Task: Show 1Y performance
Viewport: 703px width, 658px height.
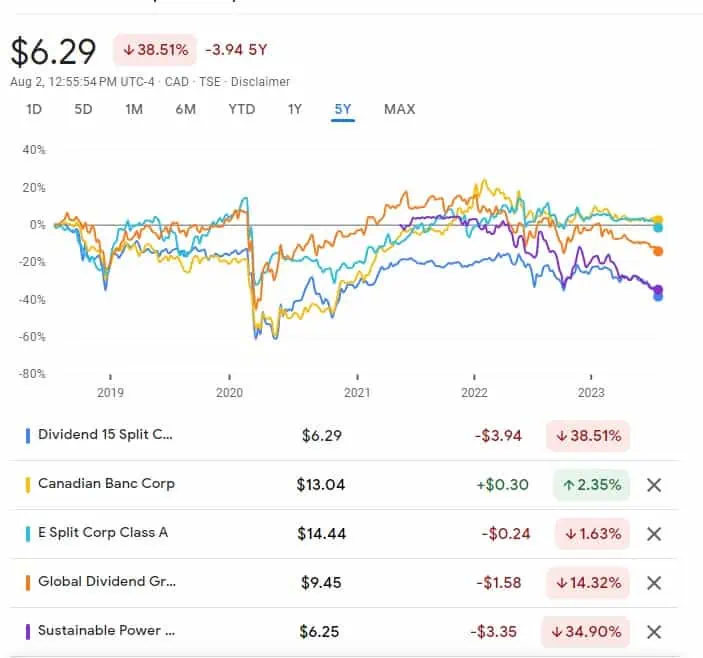Action: (x=295, y=109)
